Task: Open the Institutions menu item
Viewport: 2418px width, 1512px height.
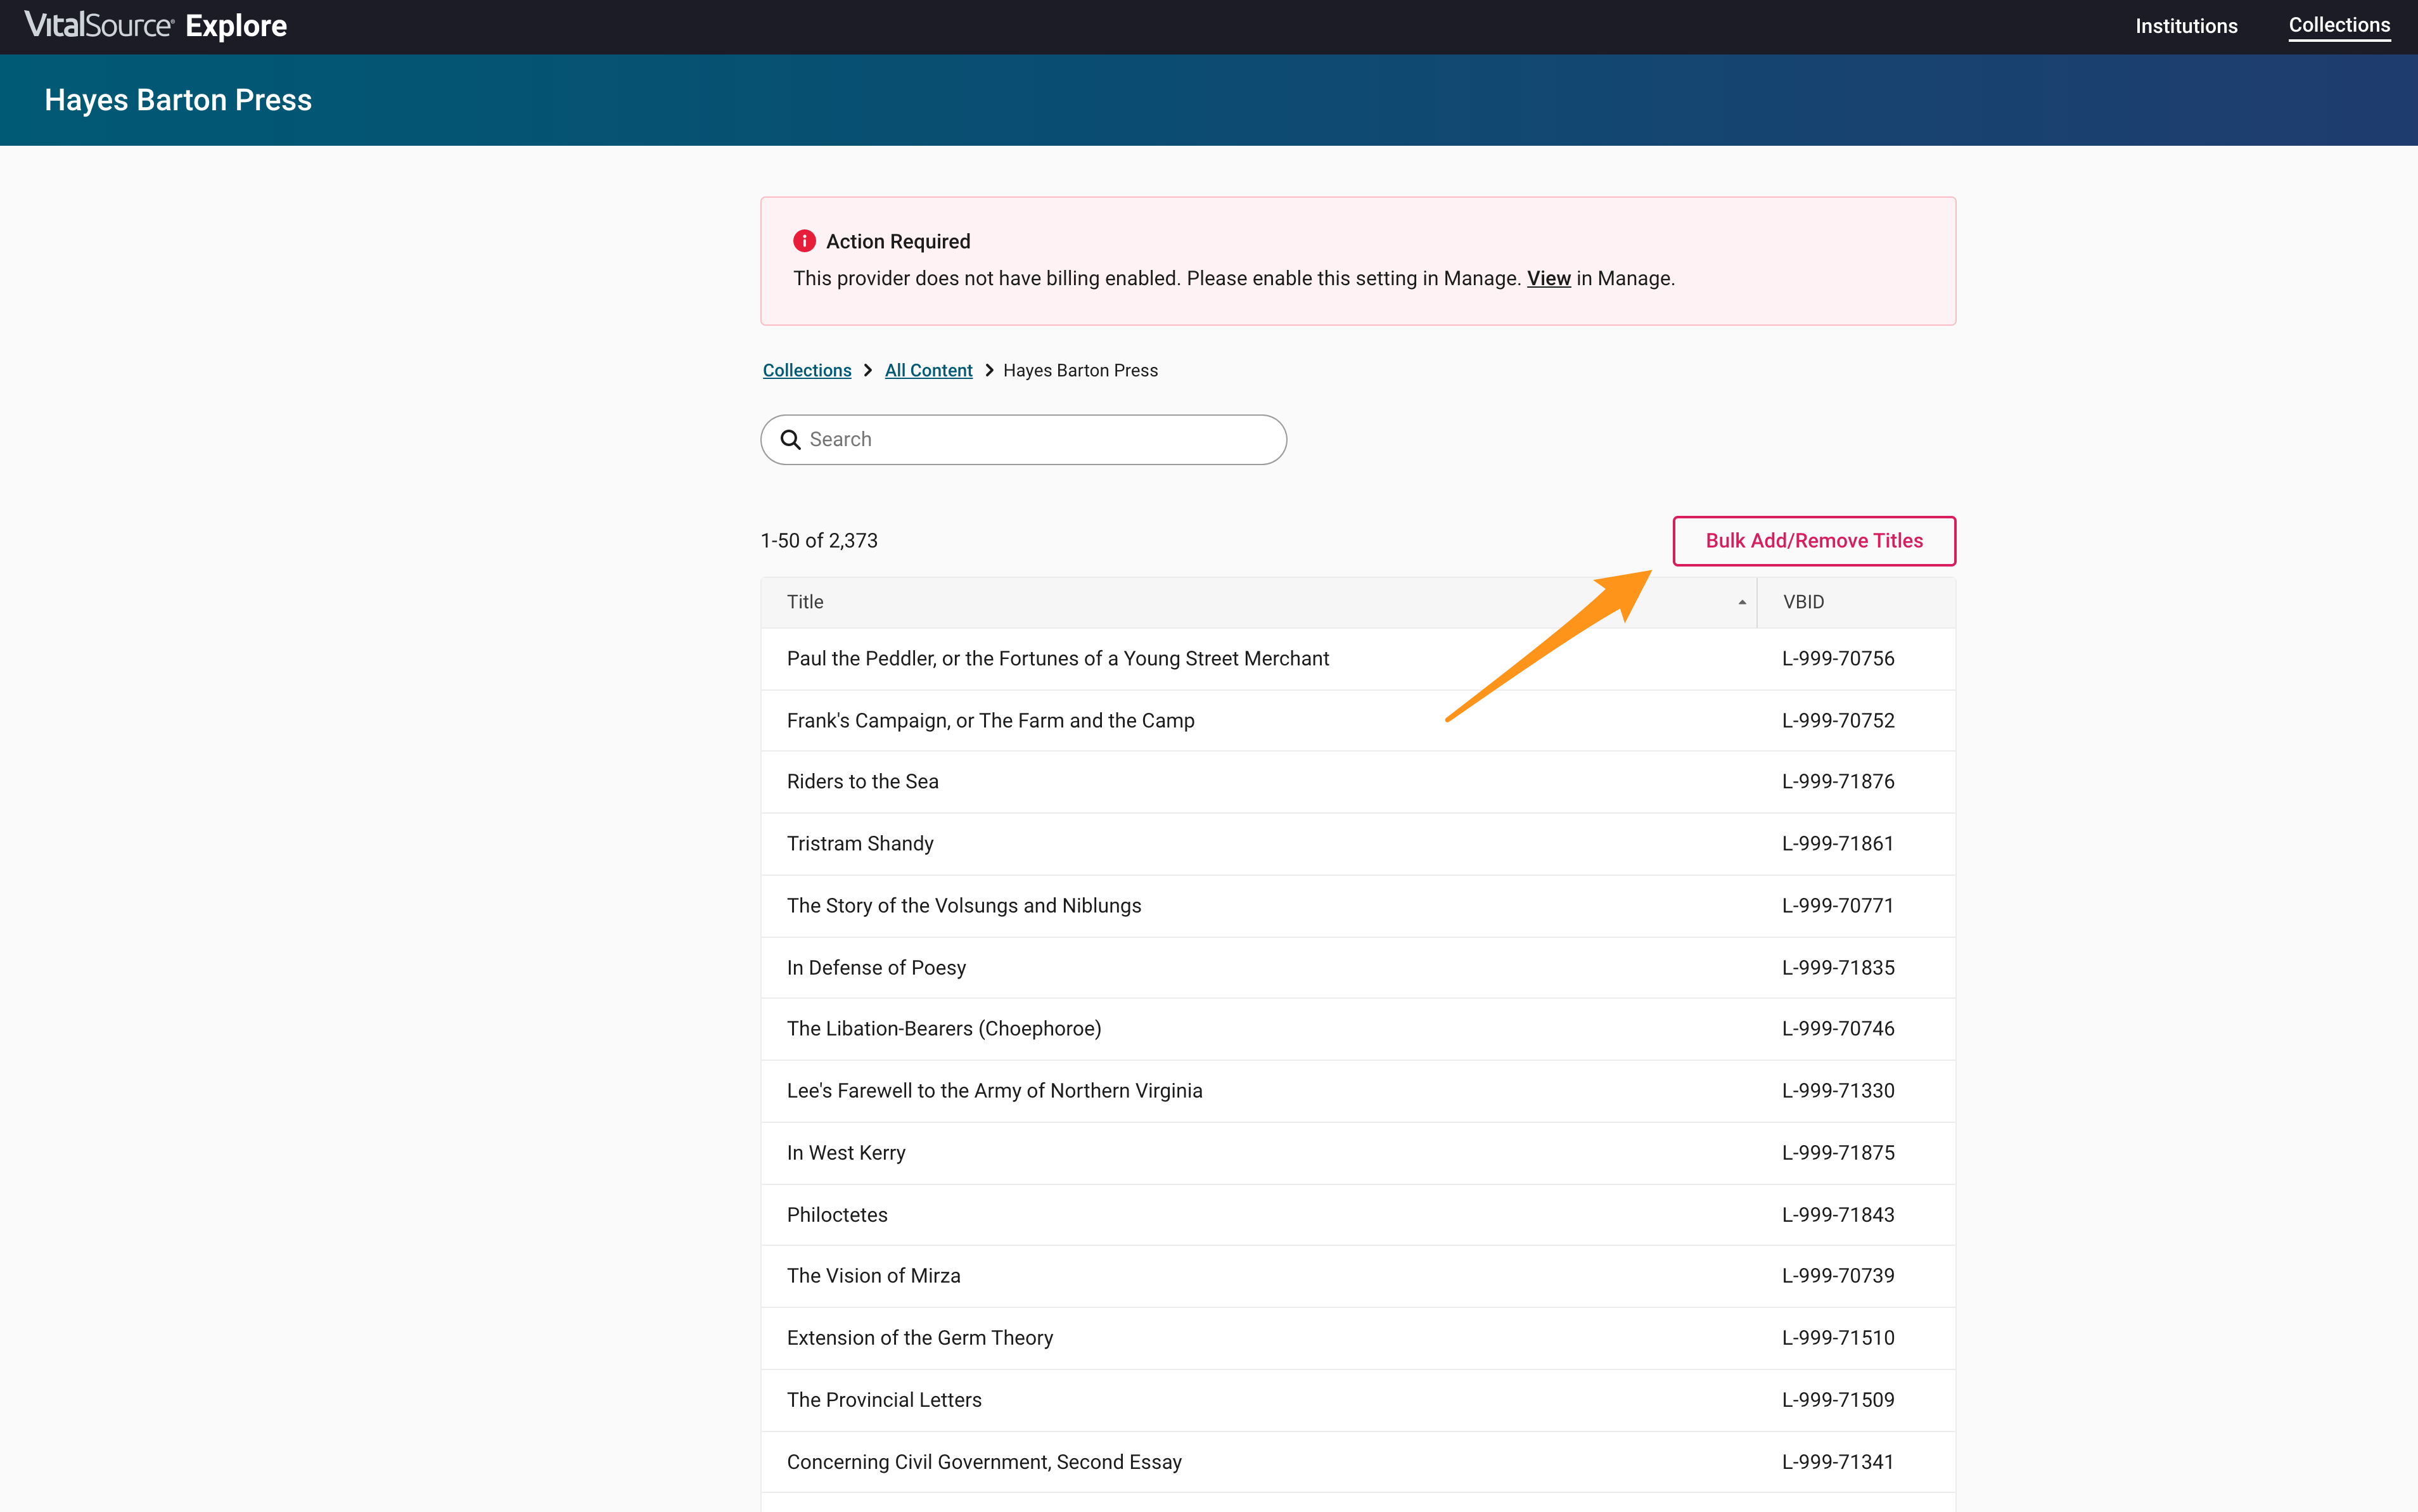Action: pyautogui.click(x=2185, y=26)
